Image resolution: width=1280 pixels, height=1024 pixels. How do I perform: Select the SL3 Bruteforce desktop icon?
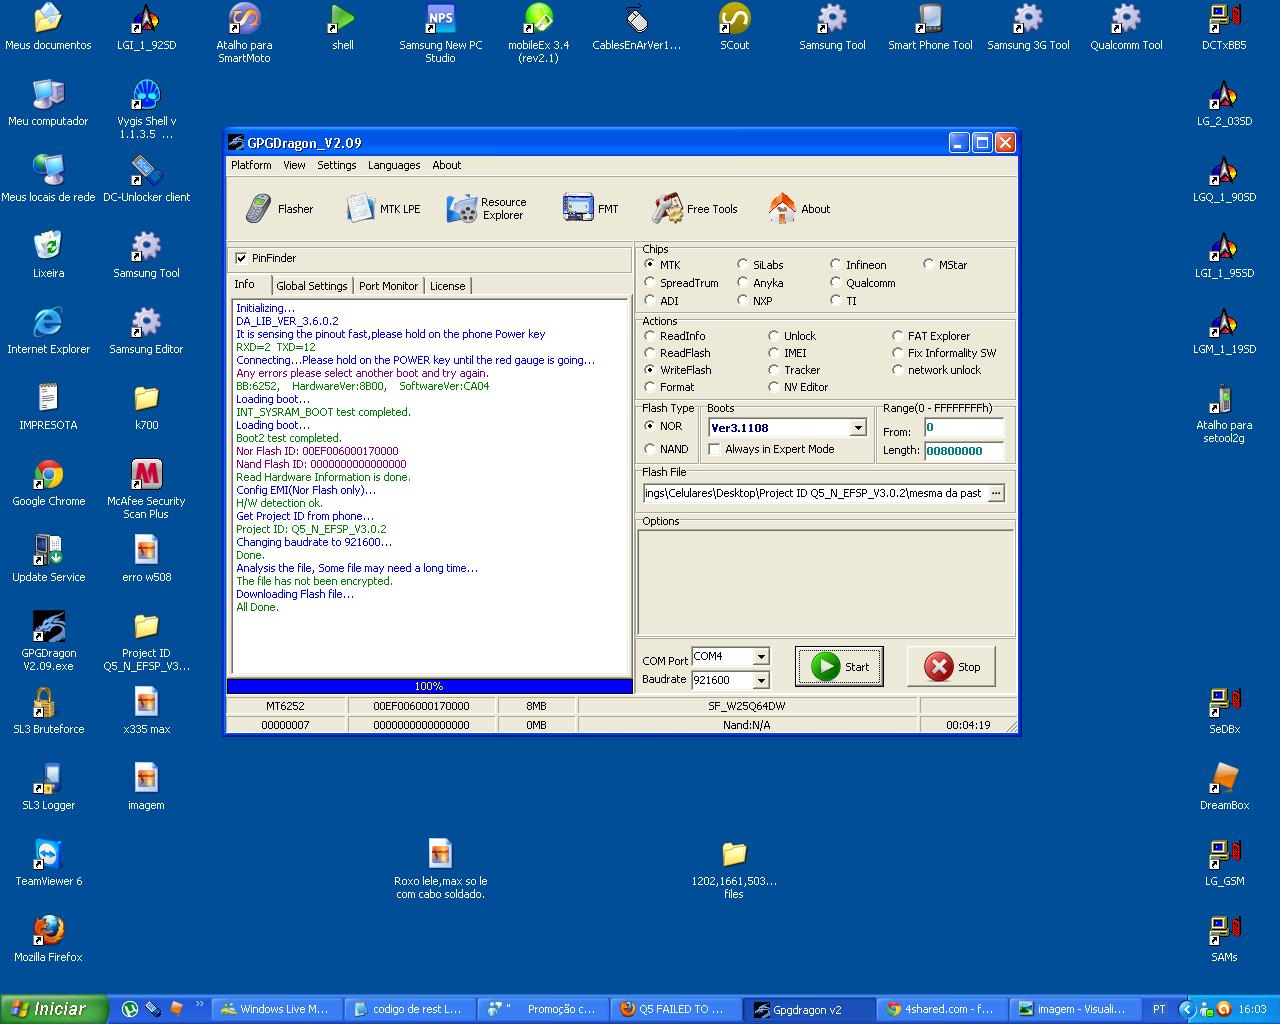click(48, 711)
